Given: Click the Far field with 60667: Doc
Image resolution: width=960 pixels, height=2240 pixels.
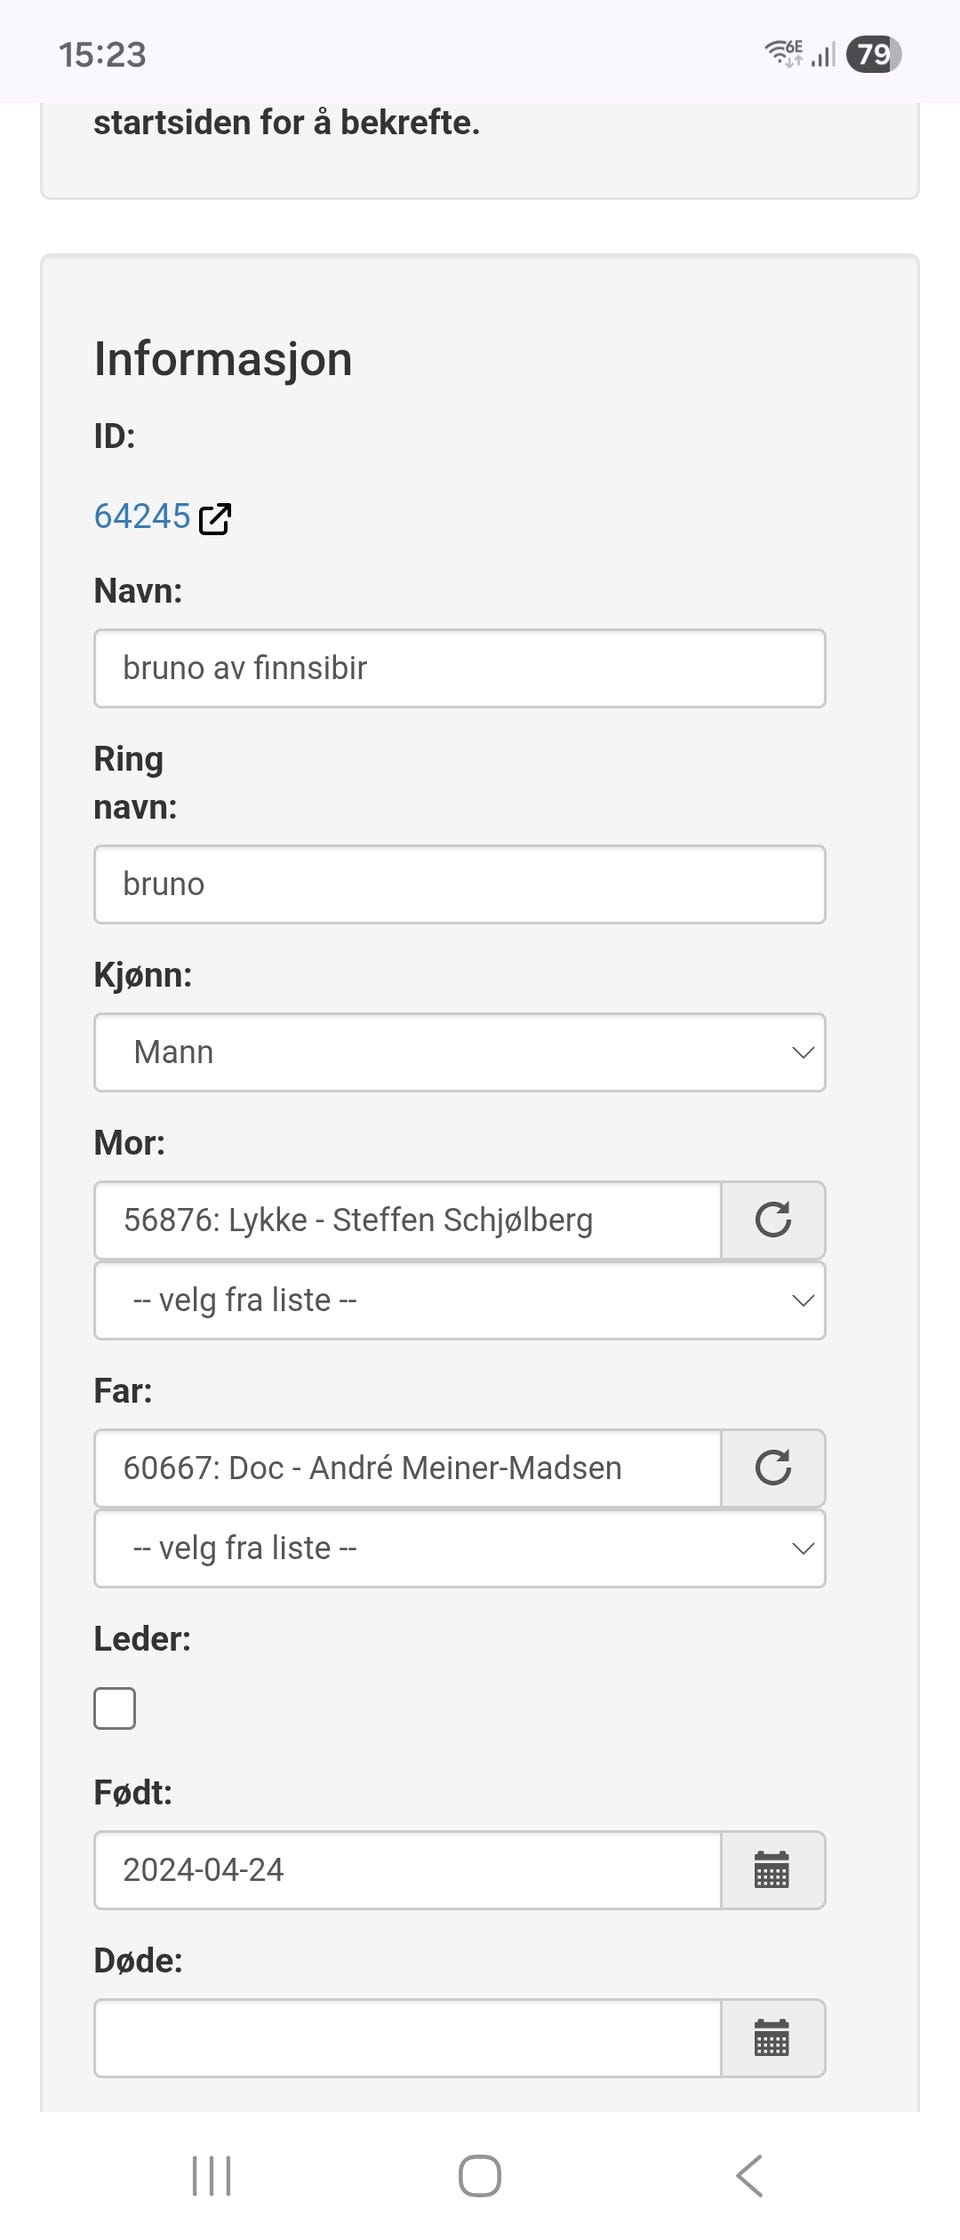Looking at the screenshot, I should point(408,1468).
